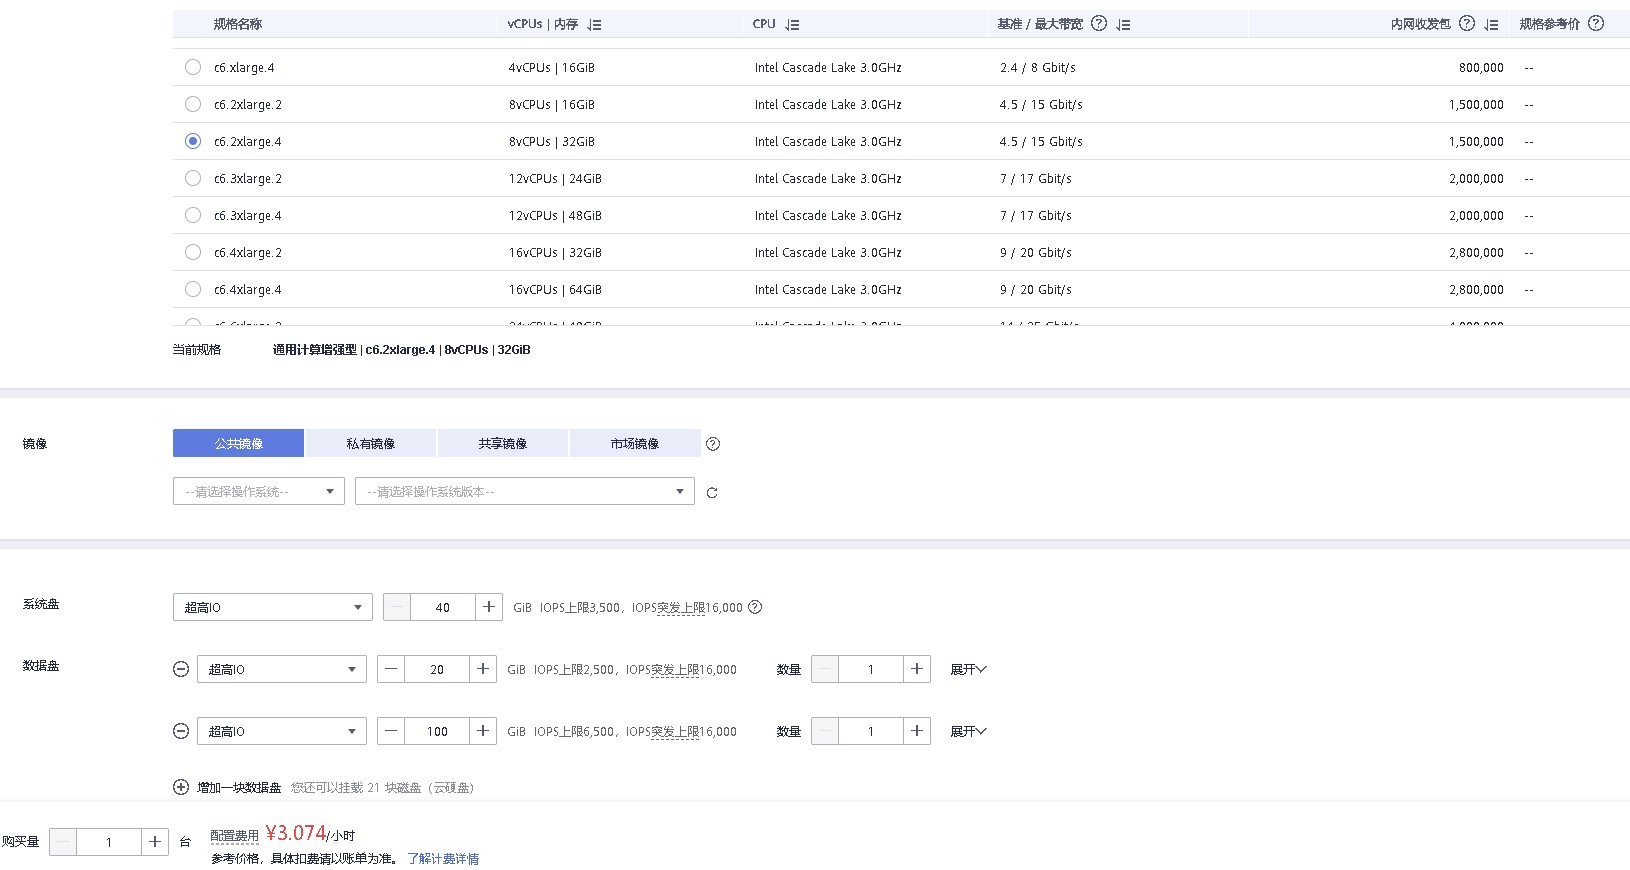Click system disk size input field
This screenshot has height=870, width=1630.
(443, 607)
